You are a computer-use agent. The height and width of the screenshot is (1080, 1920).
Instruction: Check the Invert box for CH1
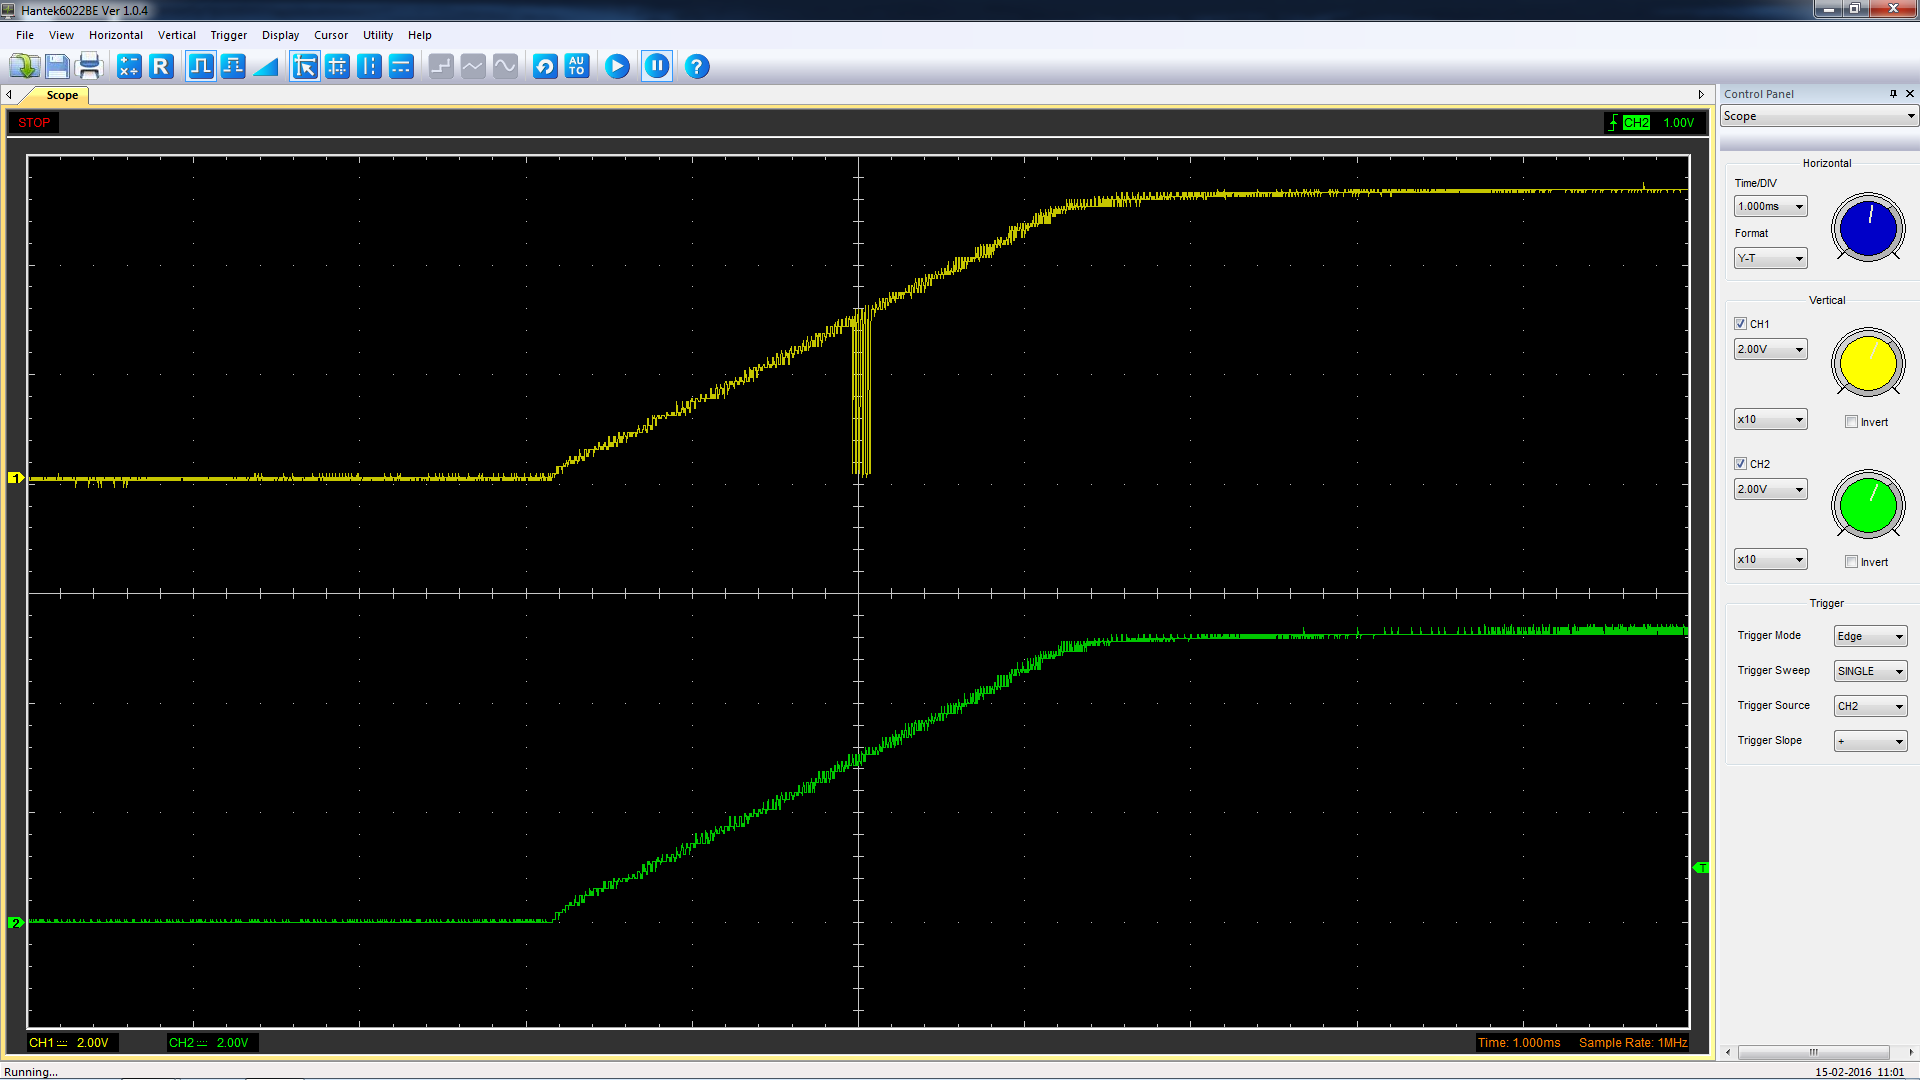(1851, 421)
